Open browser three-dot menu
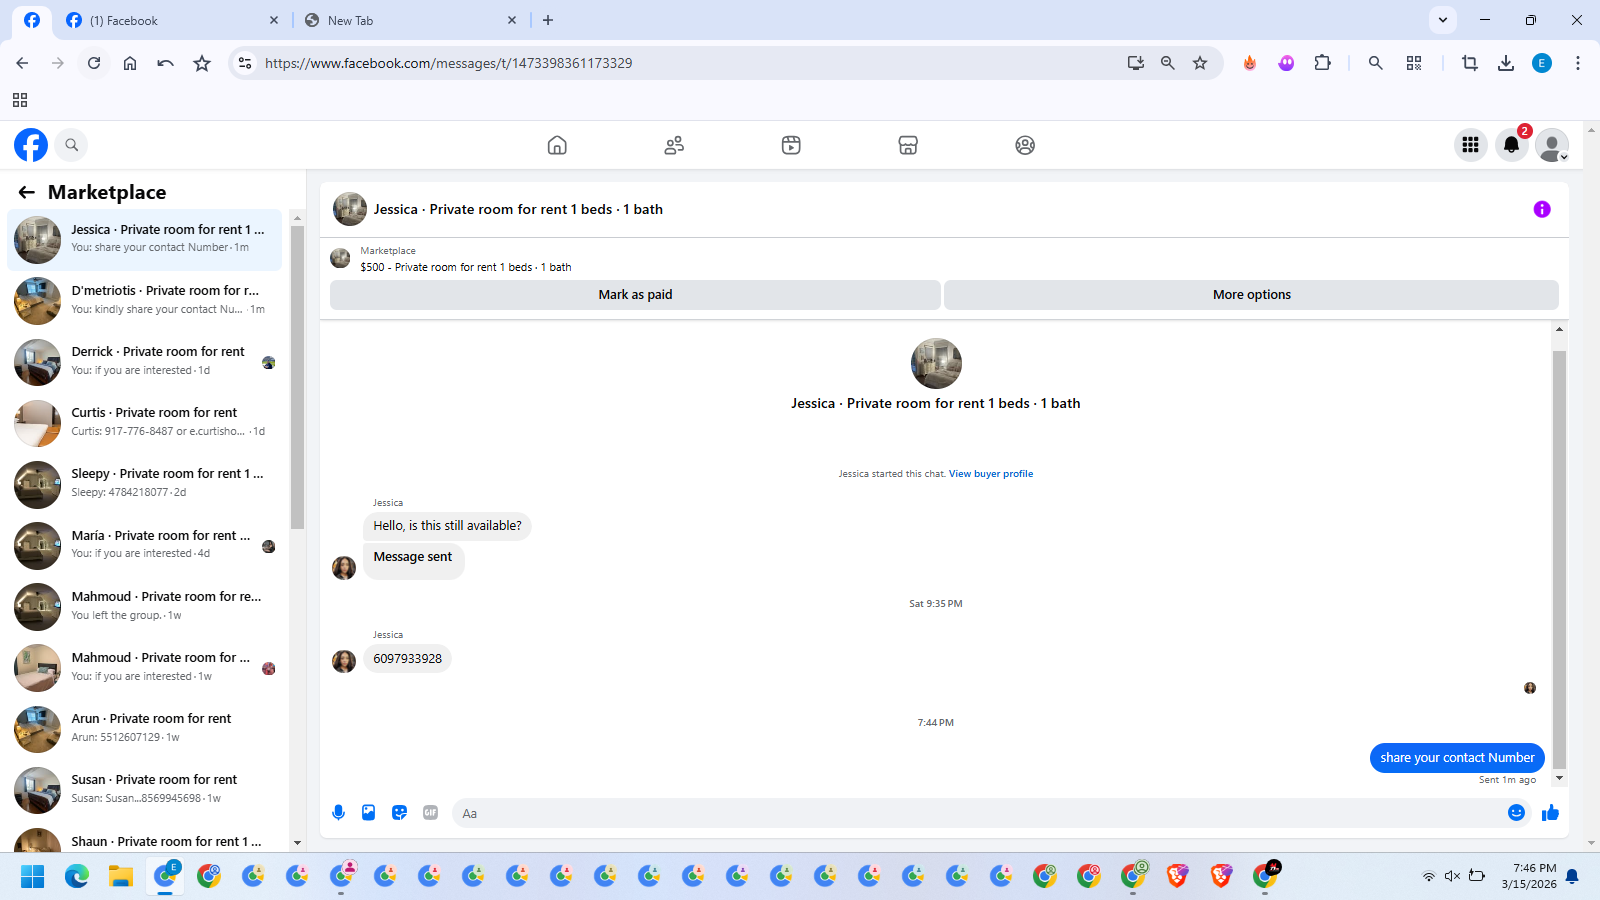 [1578, 63]
